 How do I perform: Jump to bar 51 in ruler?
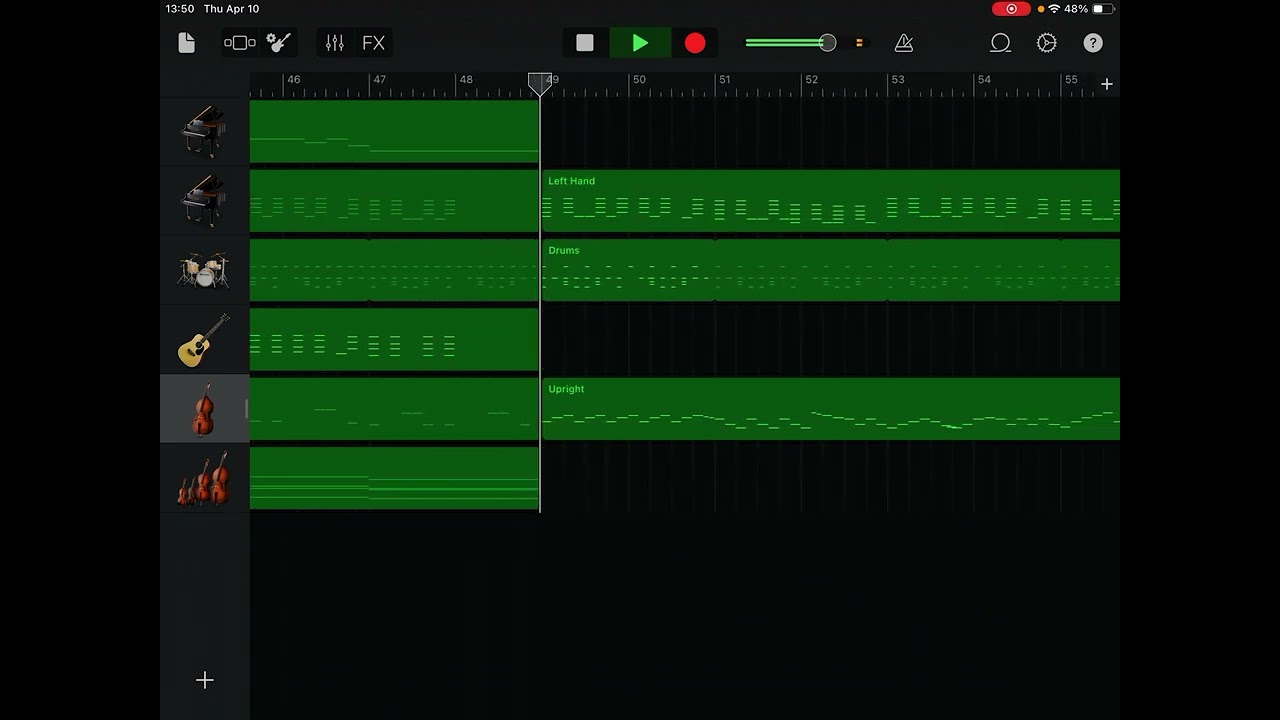coord(725,79)
